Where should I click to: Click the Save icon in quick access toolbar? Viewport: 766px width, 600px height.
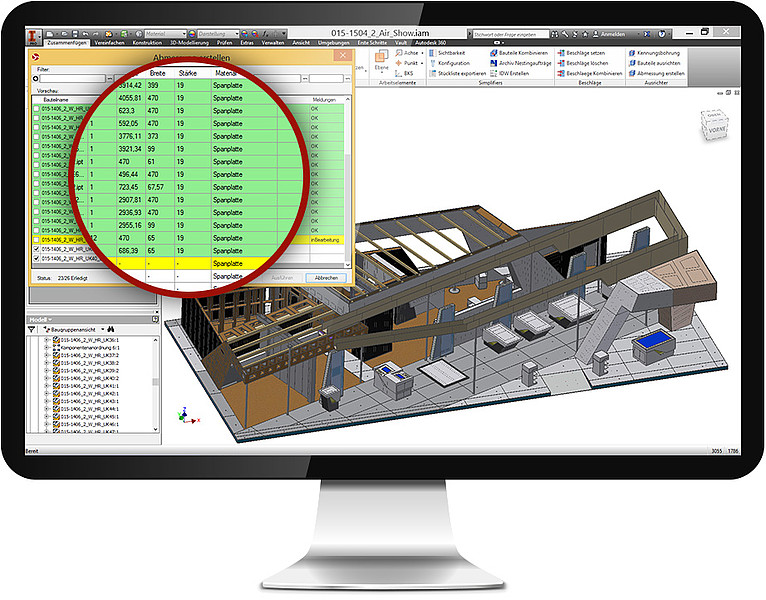[75, 34]
